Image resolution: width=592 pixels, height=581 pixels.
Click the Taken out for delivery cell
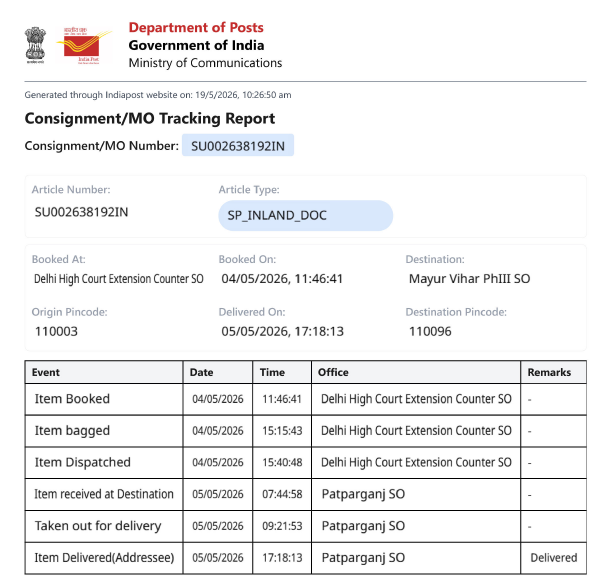tap(104, 526)
